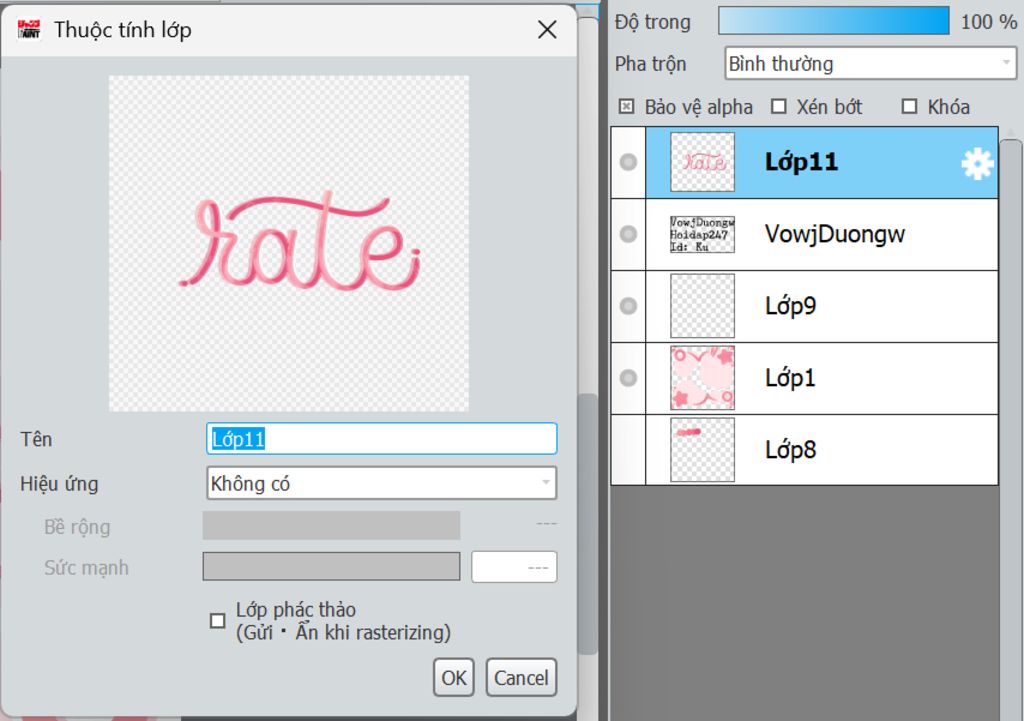Hide the Lớp1 layer
Viewport: 1024px width, 721px height.
coord(628,377)
